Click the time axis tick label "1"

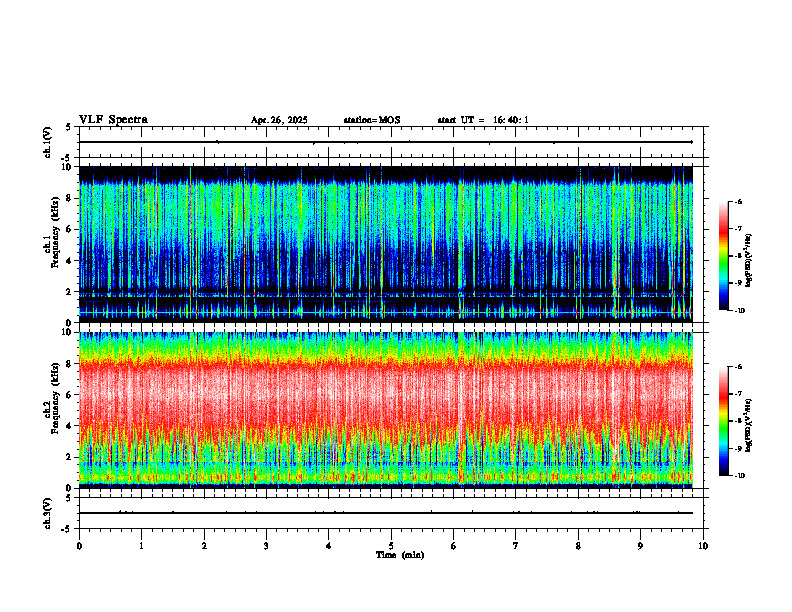click(x=141, y=546)
